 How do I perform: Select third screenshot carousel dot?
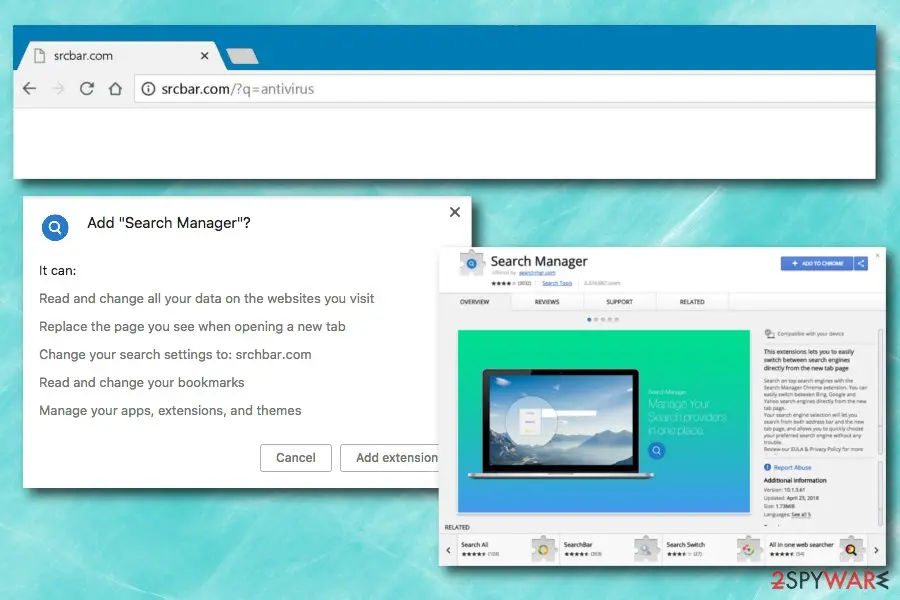click(603, 319)
